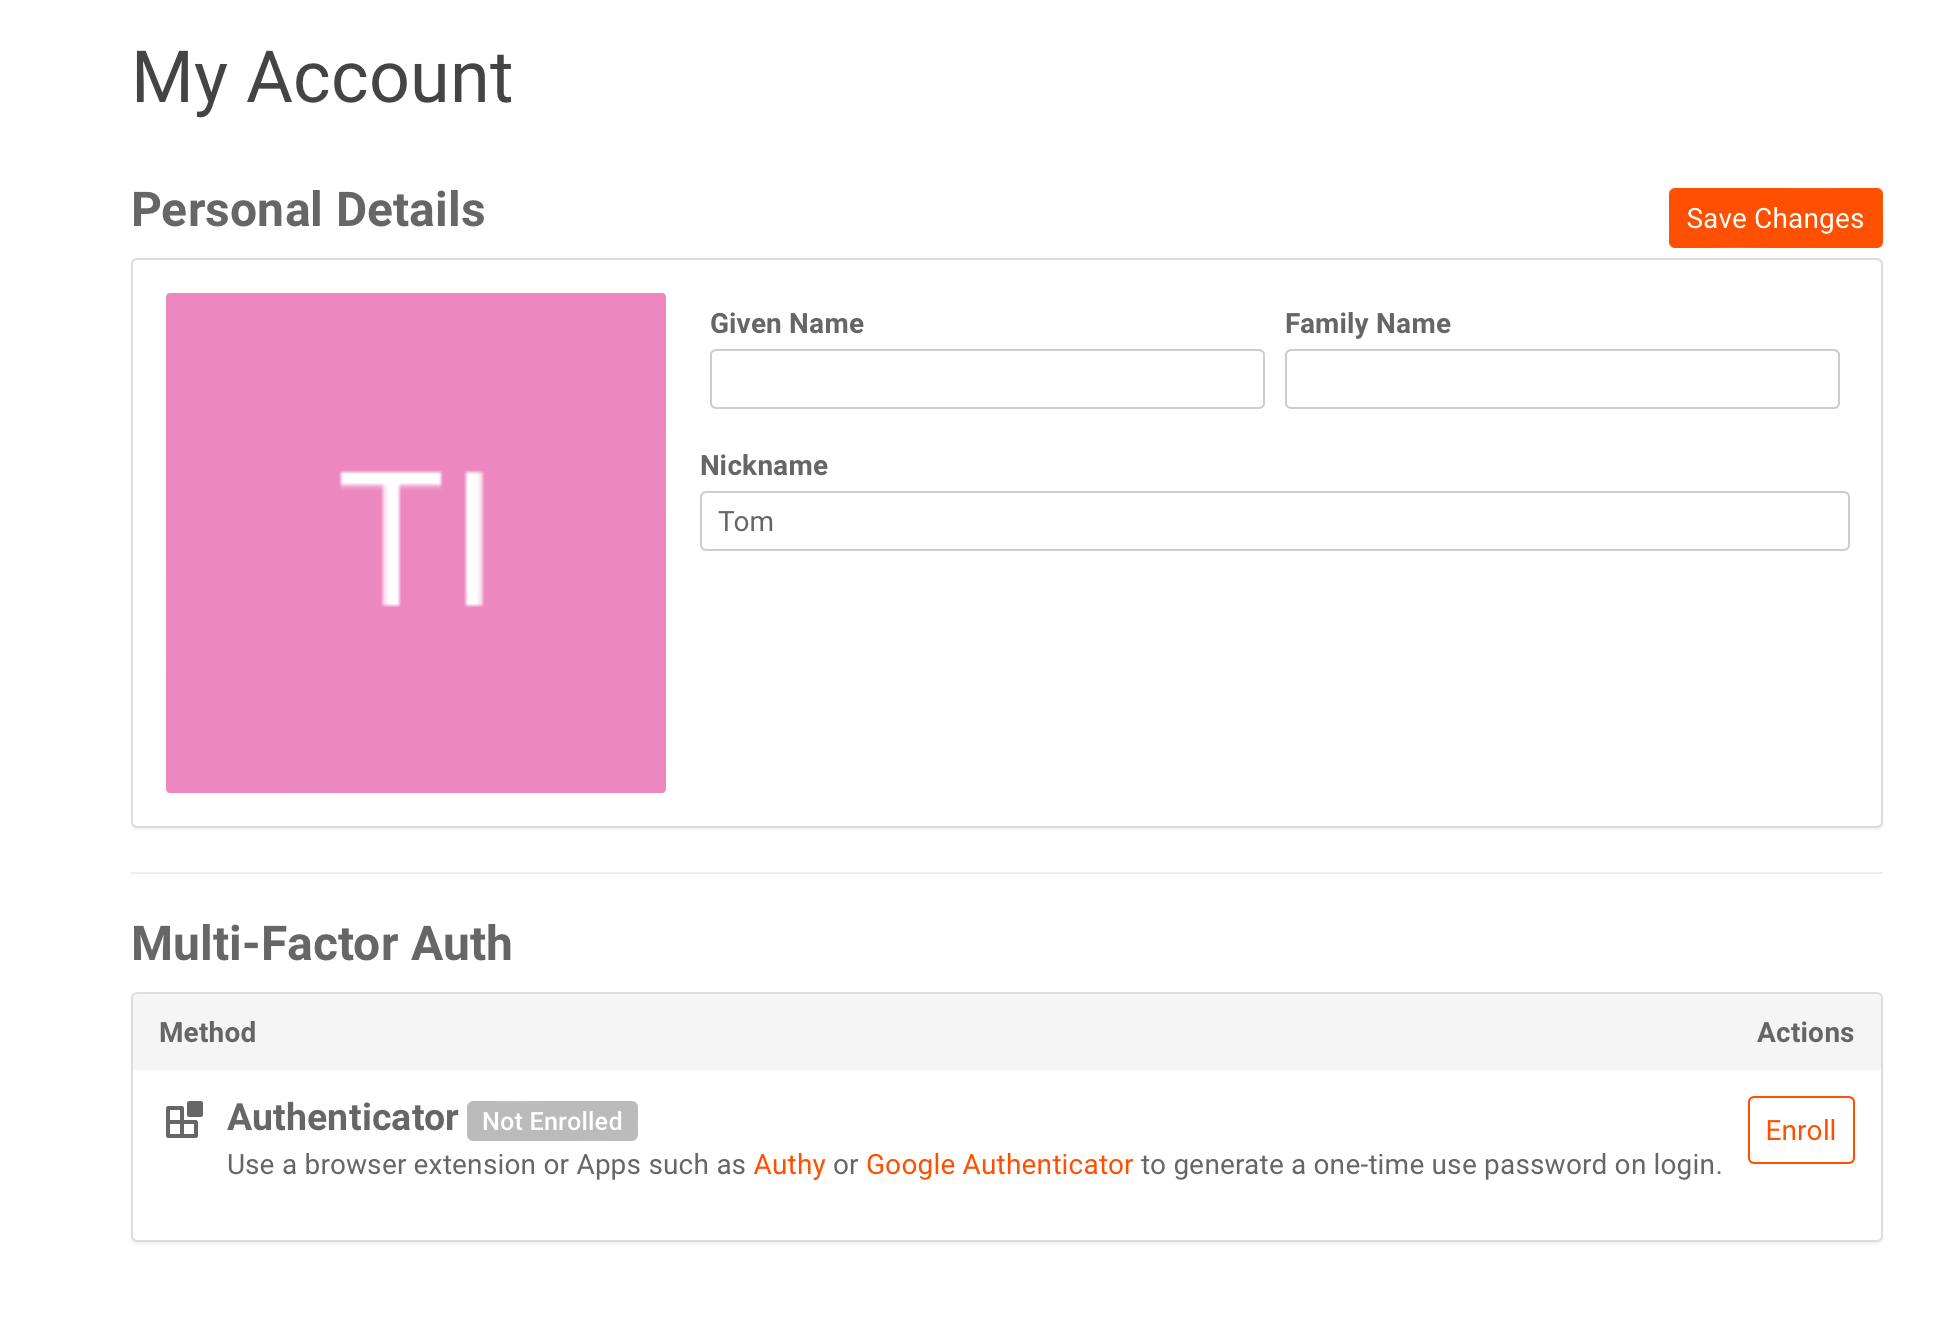The image size is (1956, 1326).
Task: Click the Nickname label
Action: pyautogui.click(x=763, y=465)
